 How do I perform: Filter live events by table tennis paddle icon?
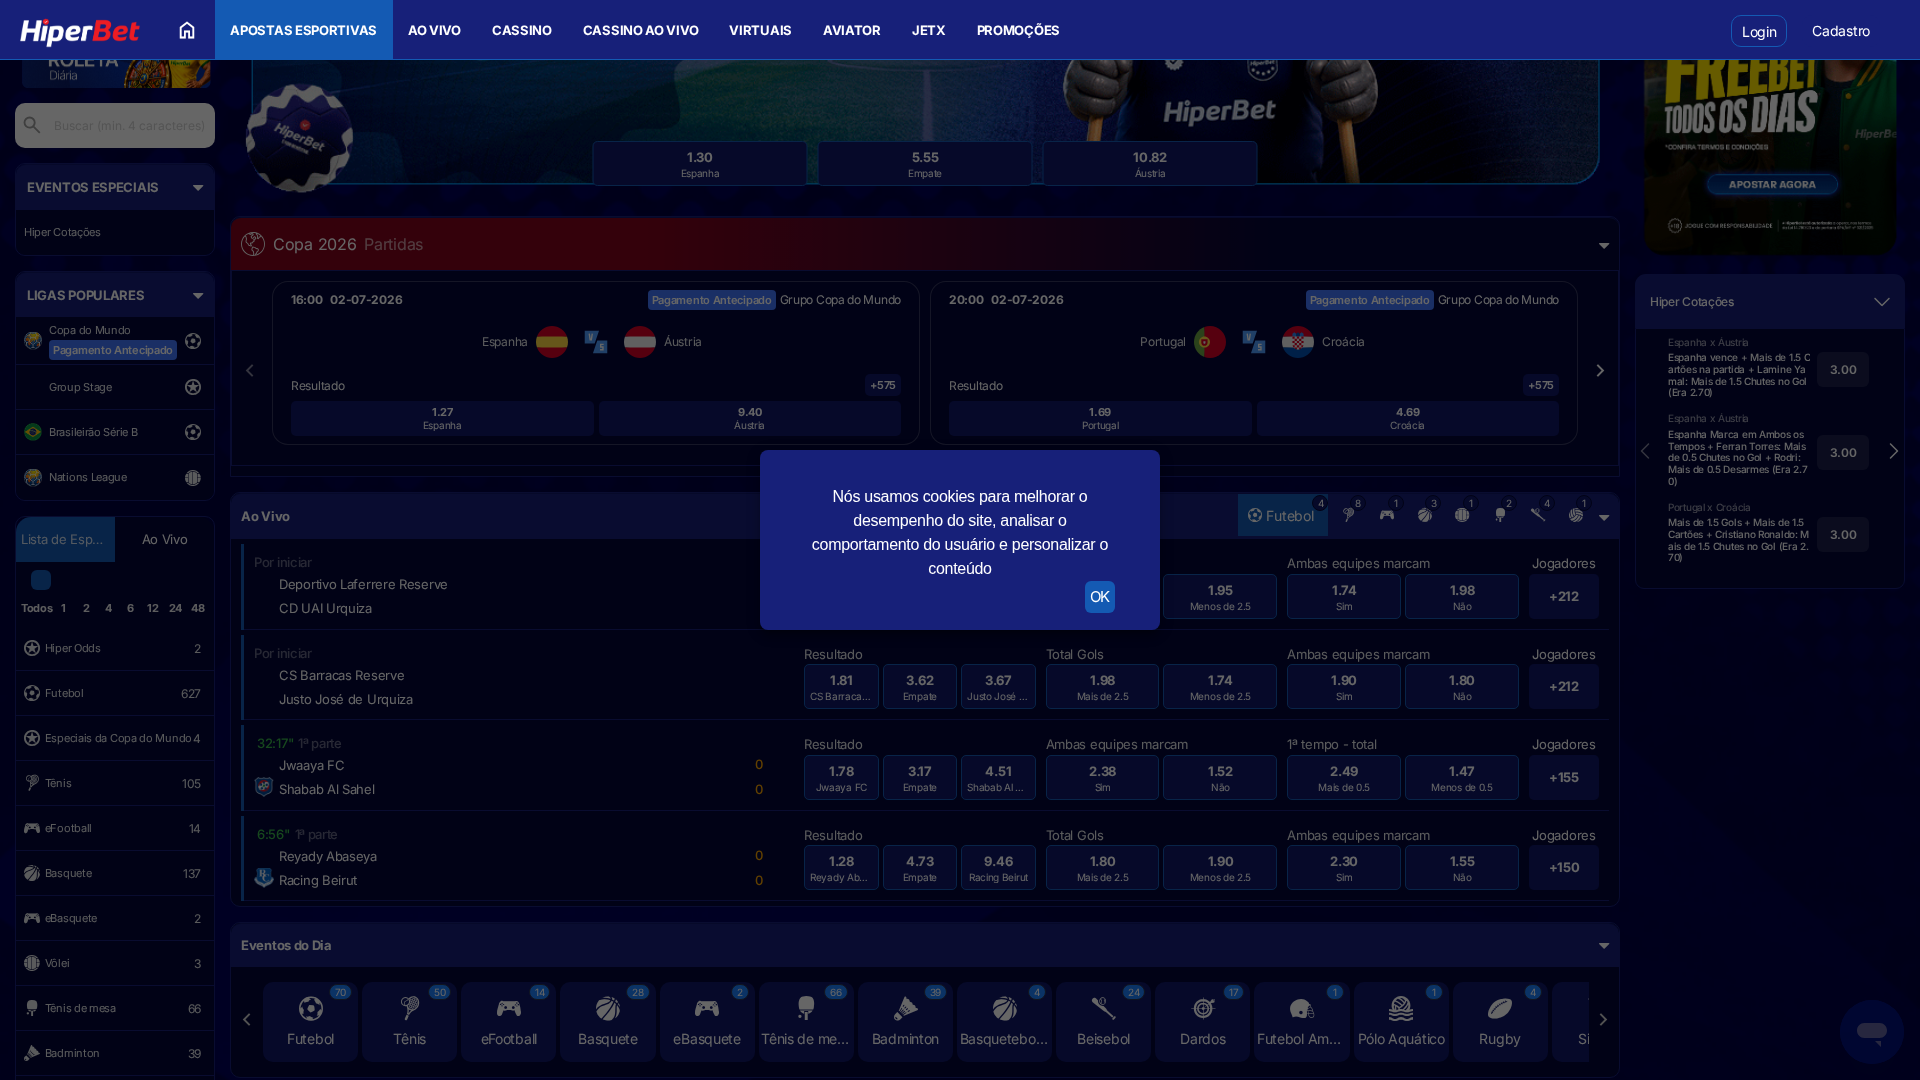(x=1500, y=515)
